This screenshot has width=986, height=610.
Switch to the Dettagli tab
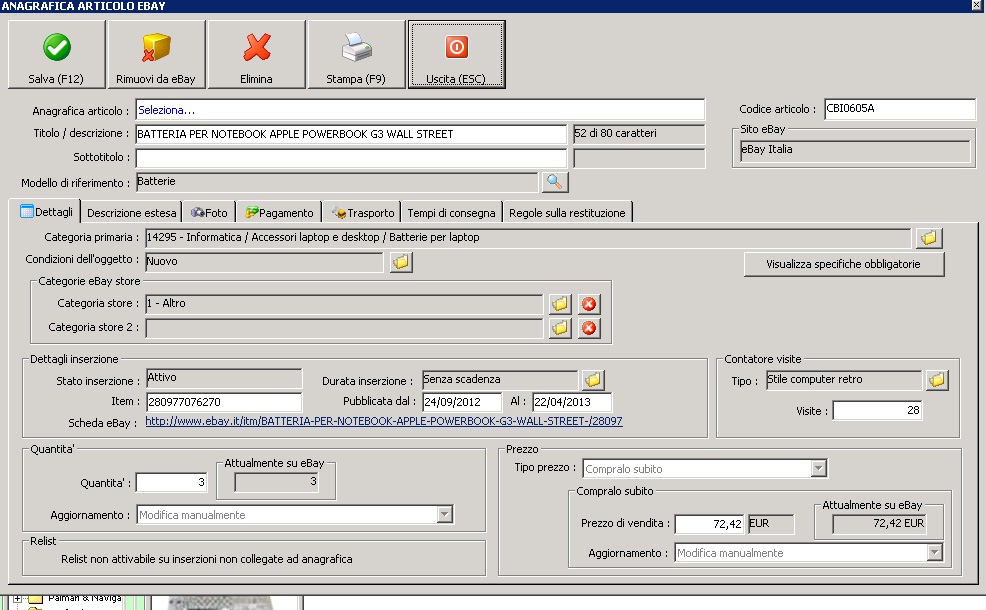click(x=47, y=212)
